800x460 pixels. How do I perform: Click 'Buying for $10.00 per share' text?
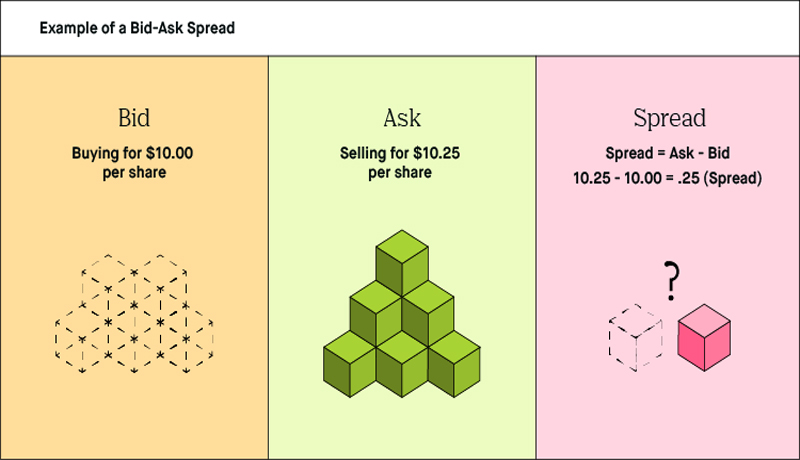coord(133,163)
